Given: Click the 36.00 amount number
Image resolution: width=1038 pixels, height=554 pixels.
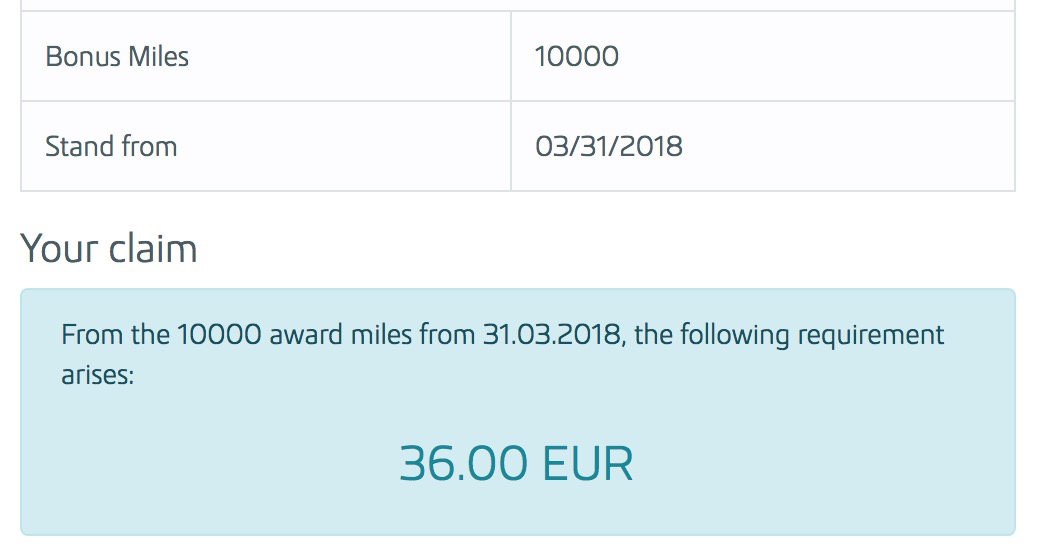Looking at the screenshot, I should tap(463, 464).
